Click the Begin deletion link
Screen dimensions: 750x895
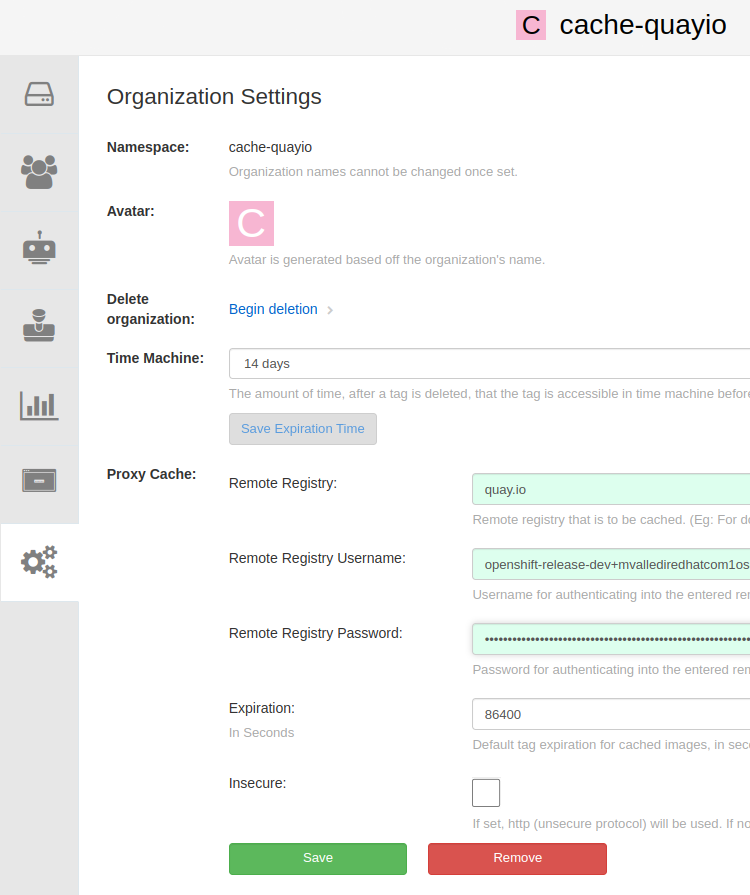273,309
